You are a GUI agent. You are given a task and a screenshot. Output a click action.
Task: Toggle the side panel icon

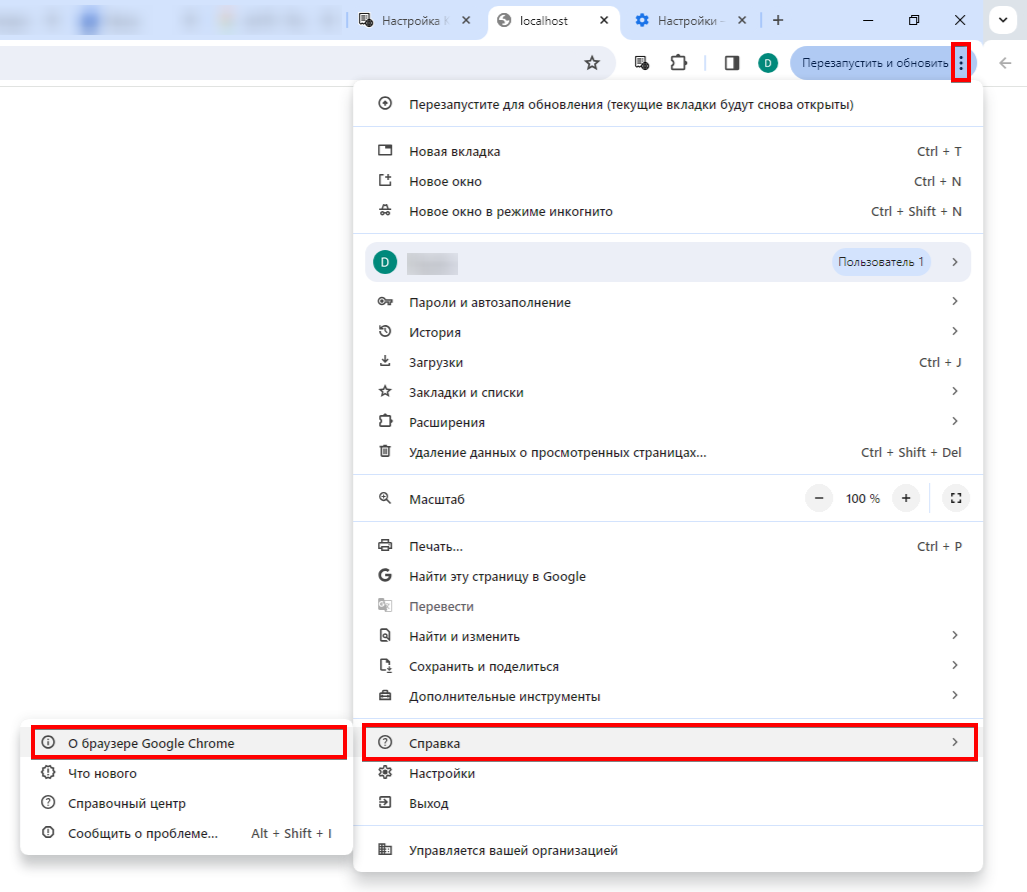[x=732, y=63]
